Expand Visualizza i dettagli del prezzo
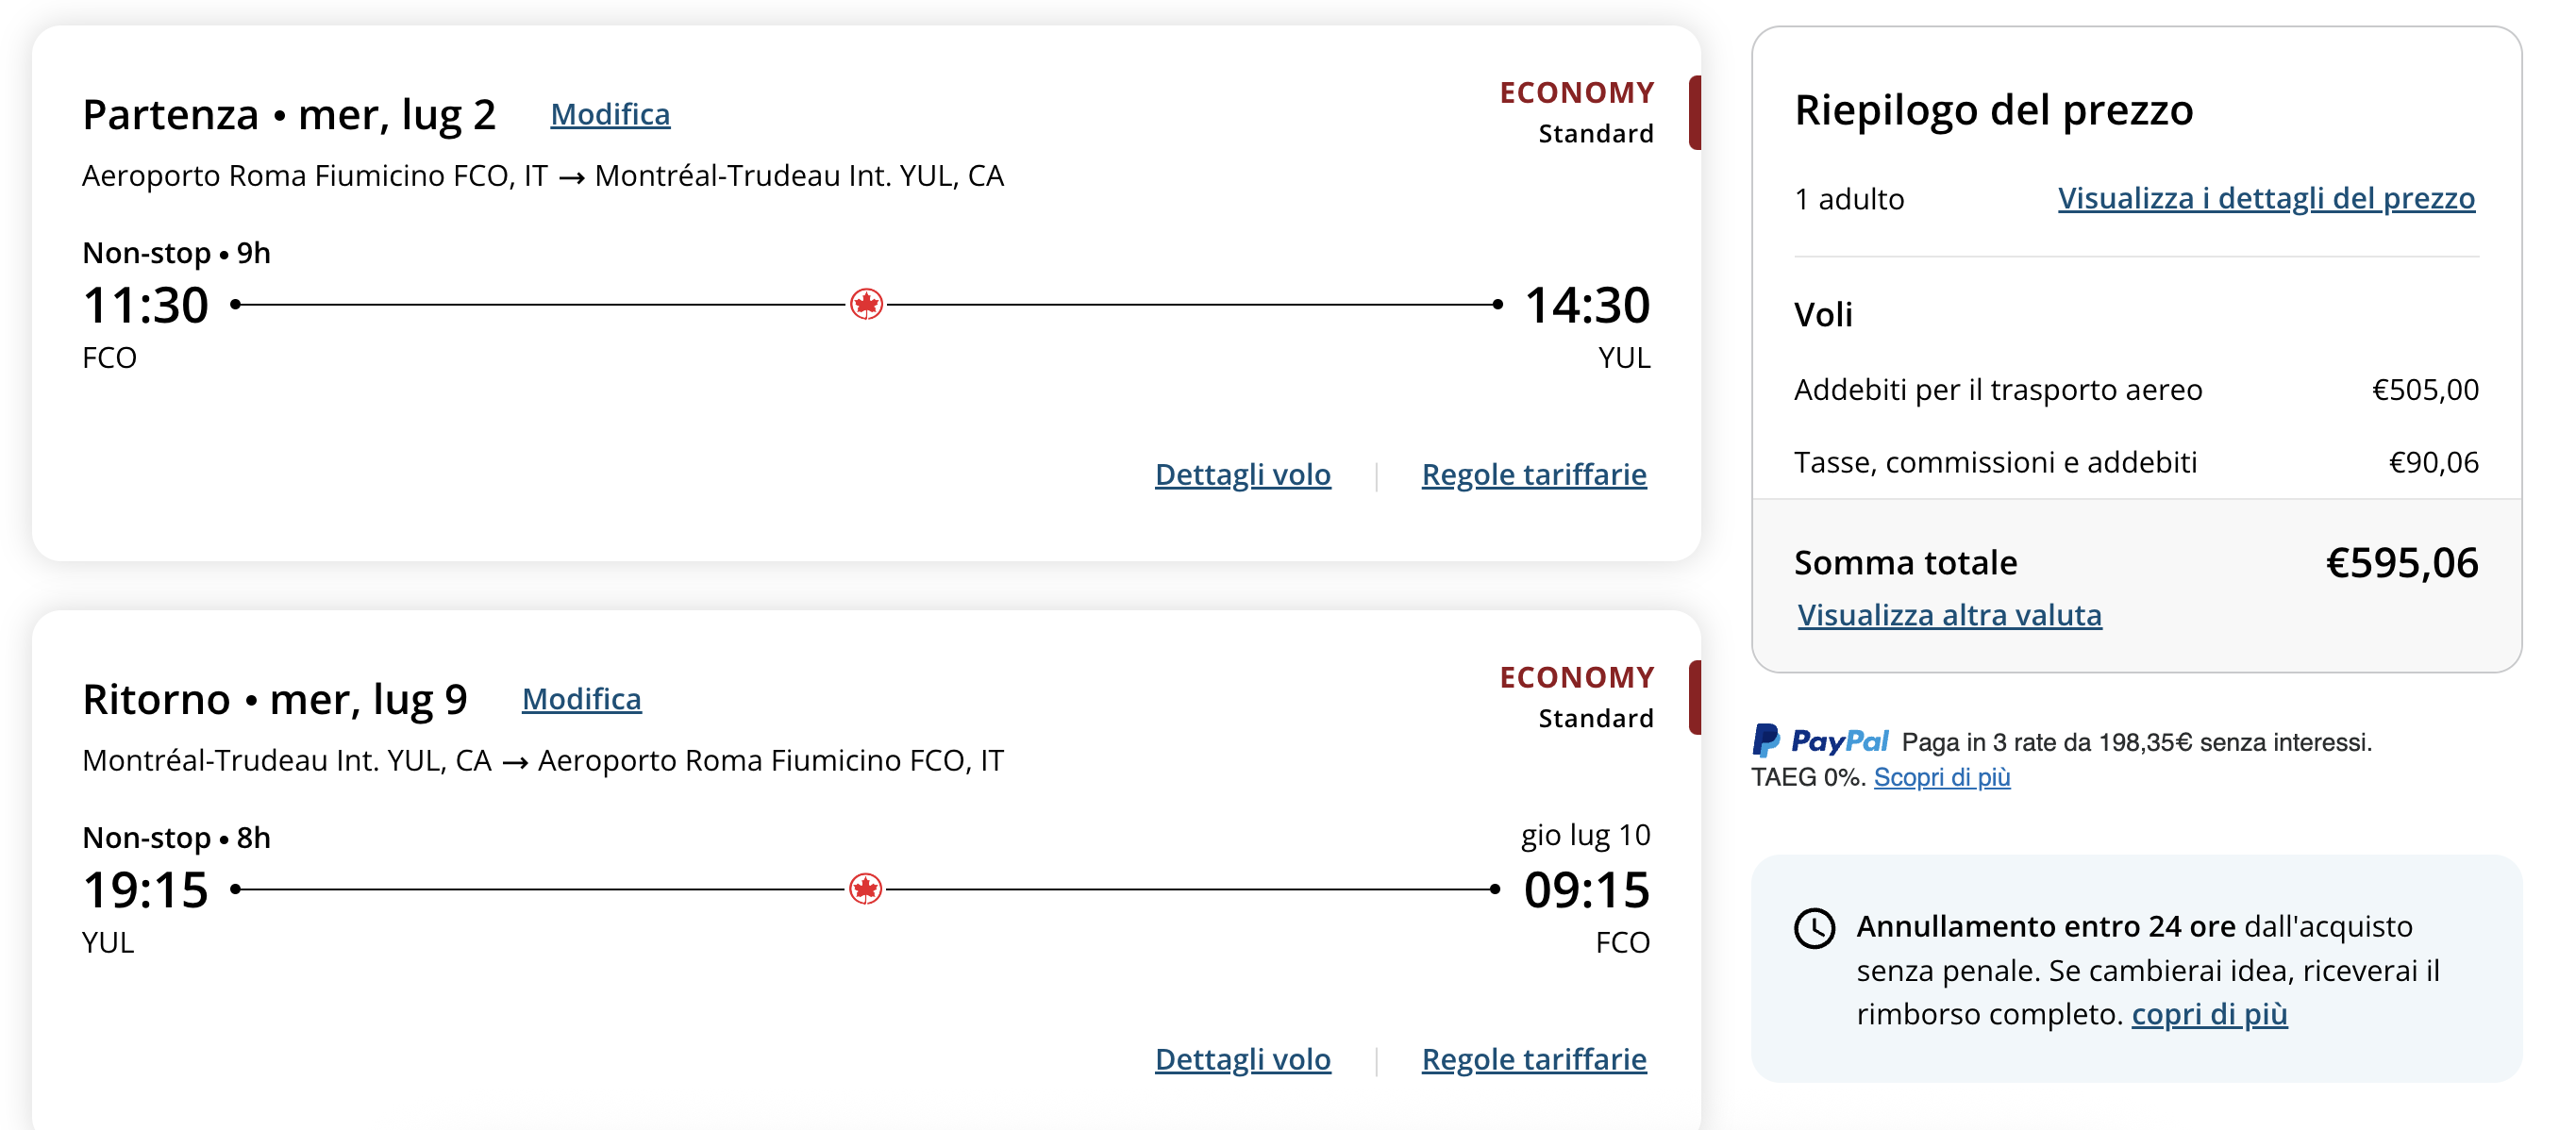Screen dimensions: 2576x1130 tap(2266, 198)
